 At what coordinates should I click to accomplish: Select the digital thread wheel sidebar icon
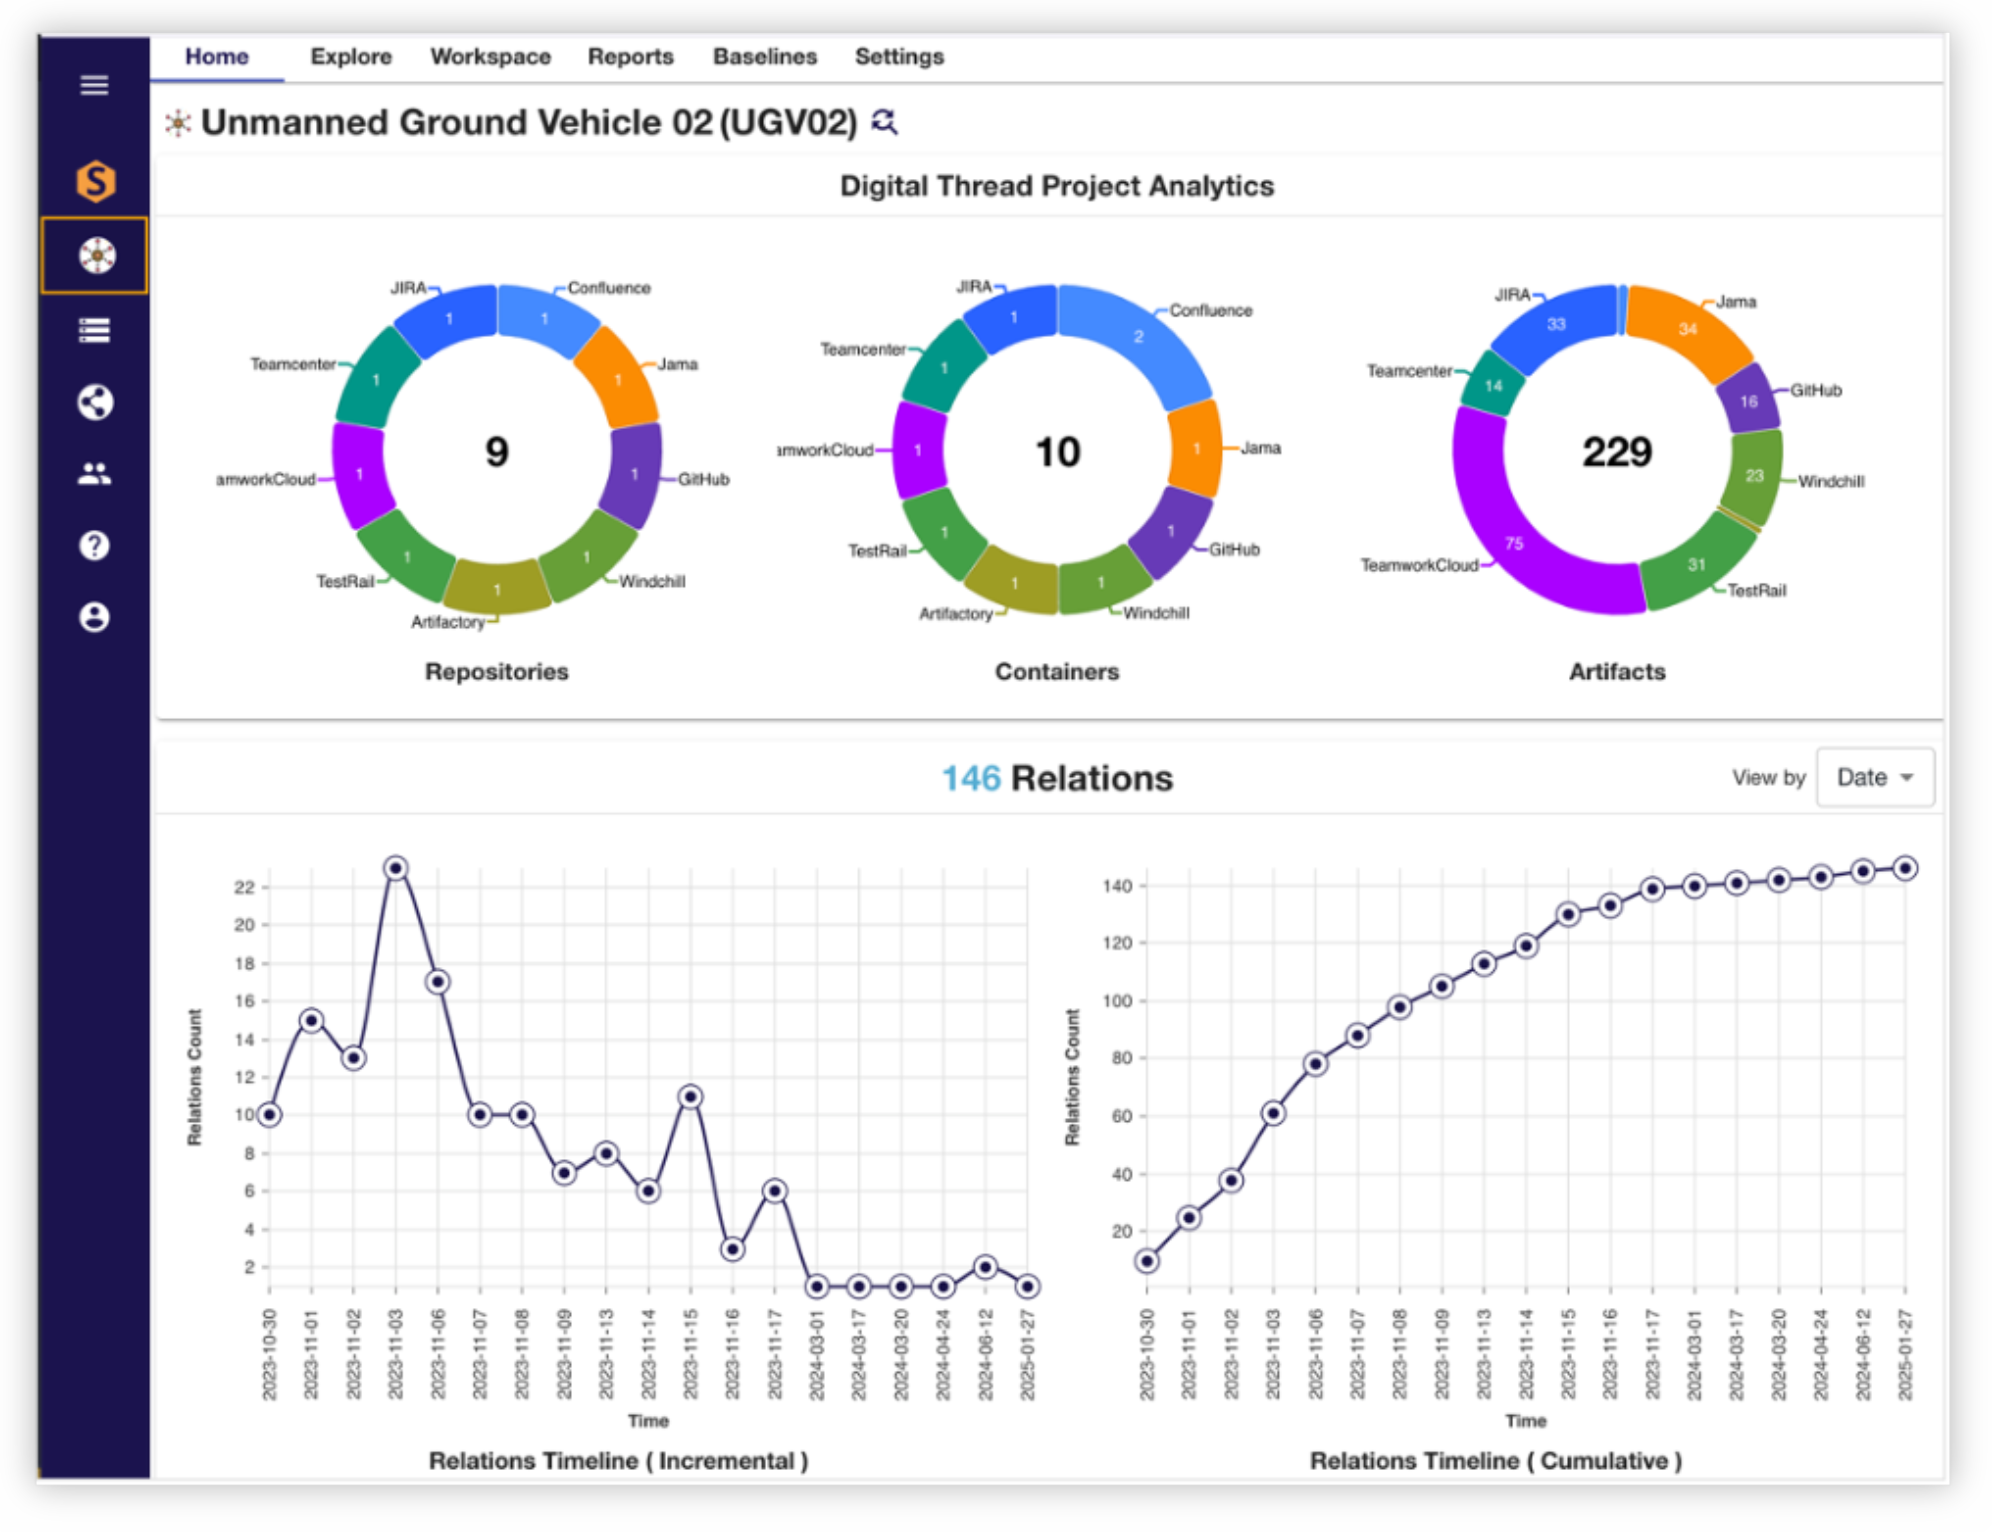[95, 256]
